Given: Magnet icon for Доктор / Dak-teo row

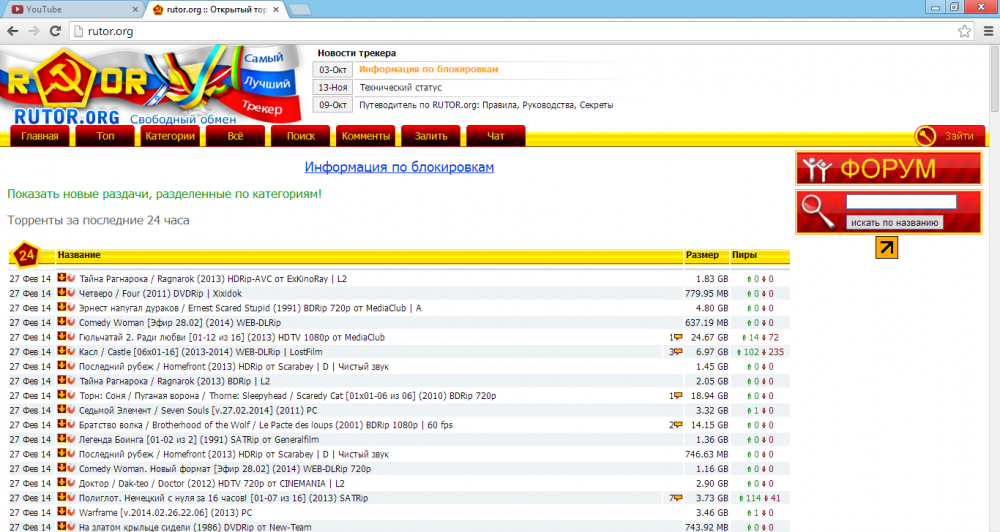Looking at the screenshot, I should pyautogui.click(x=71, y=483).
